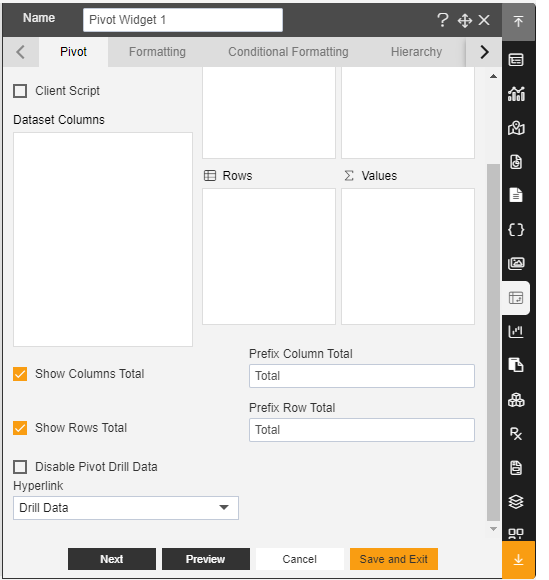
Task: Uncheck Show Columns Total
Action: tap(20, 374)
